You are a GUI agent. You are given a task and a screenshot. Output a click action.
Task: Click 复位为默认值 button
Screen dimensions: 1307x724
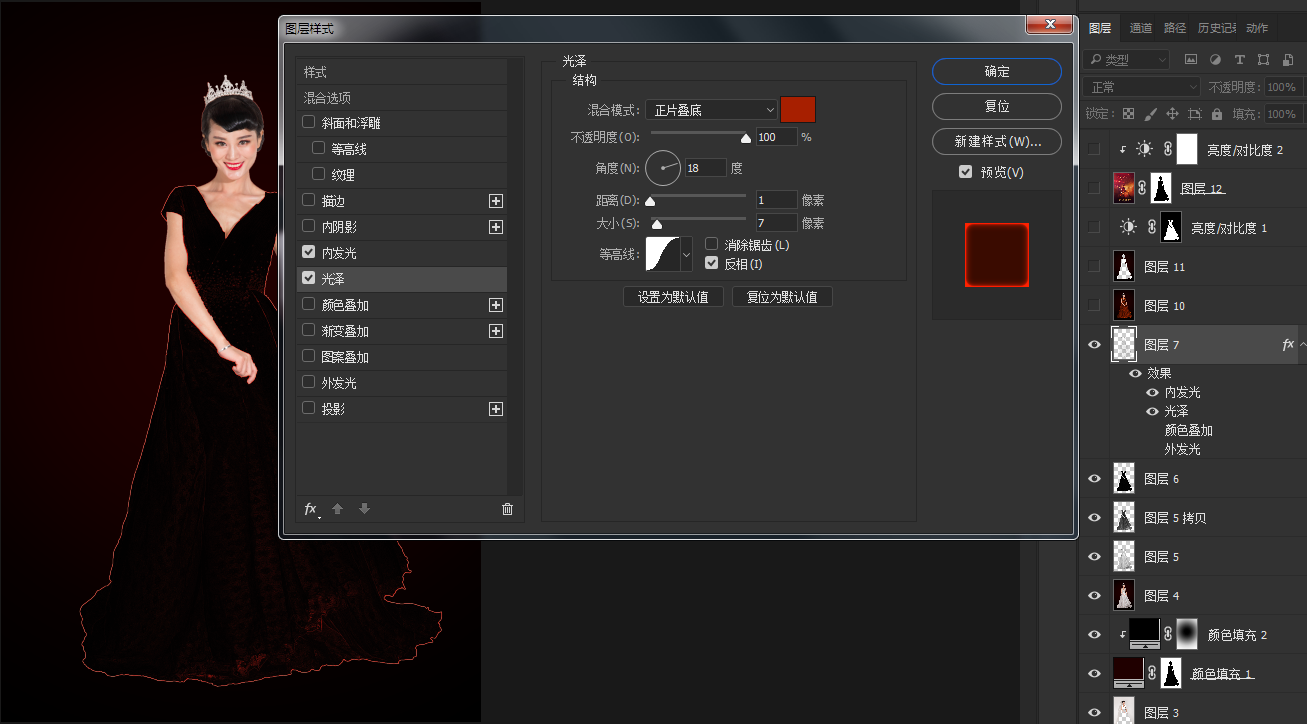782,297
